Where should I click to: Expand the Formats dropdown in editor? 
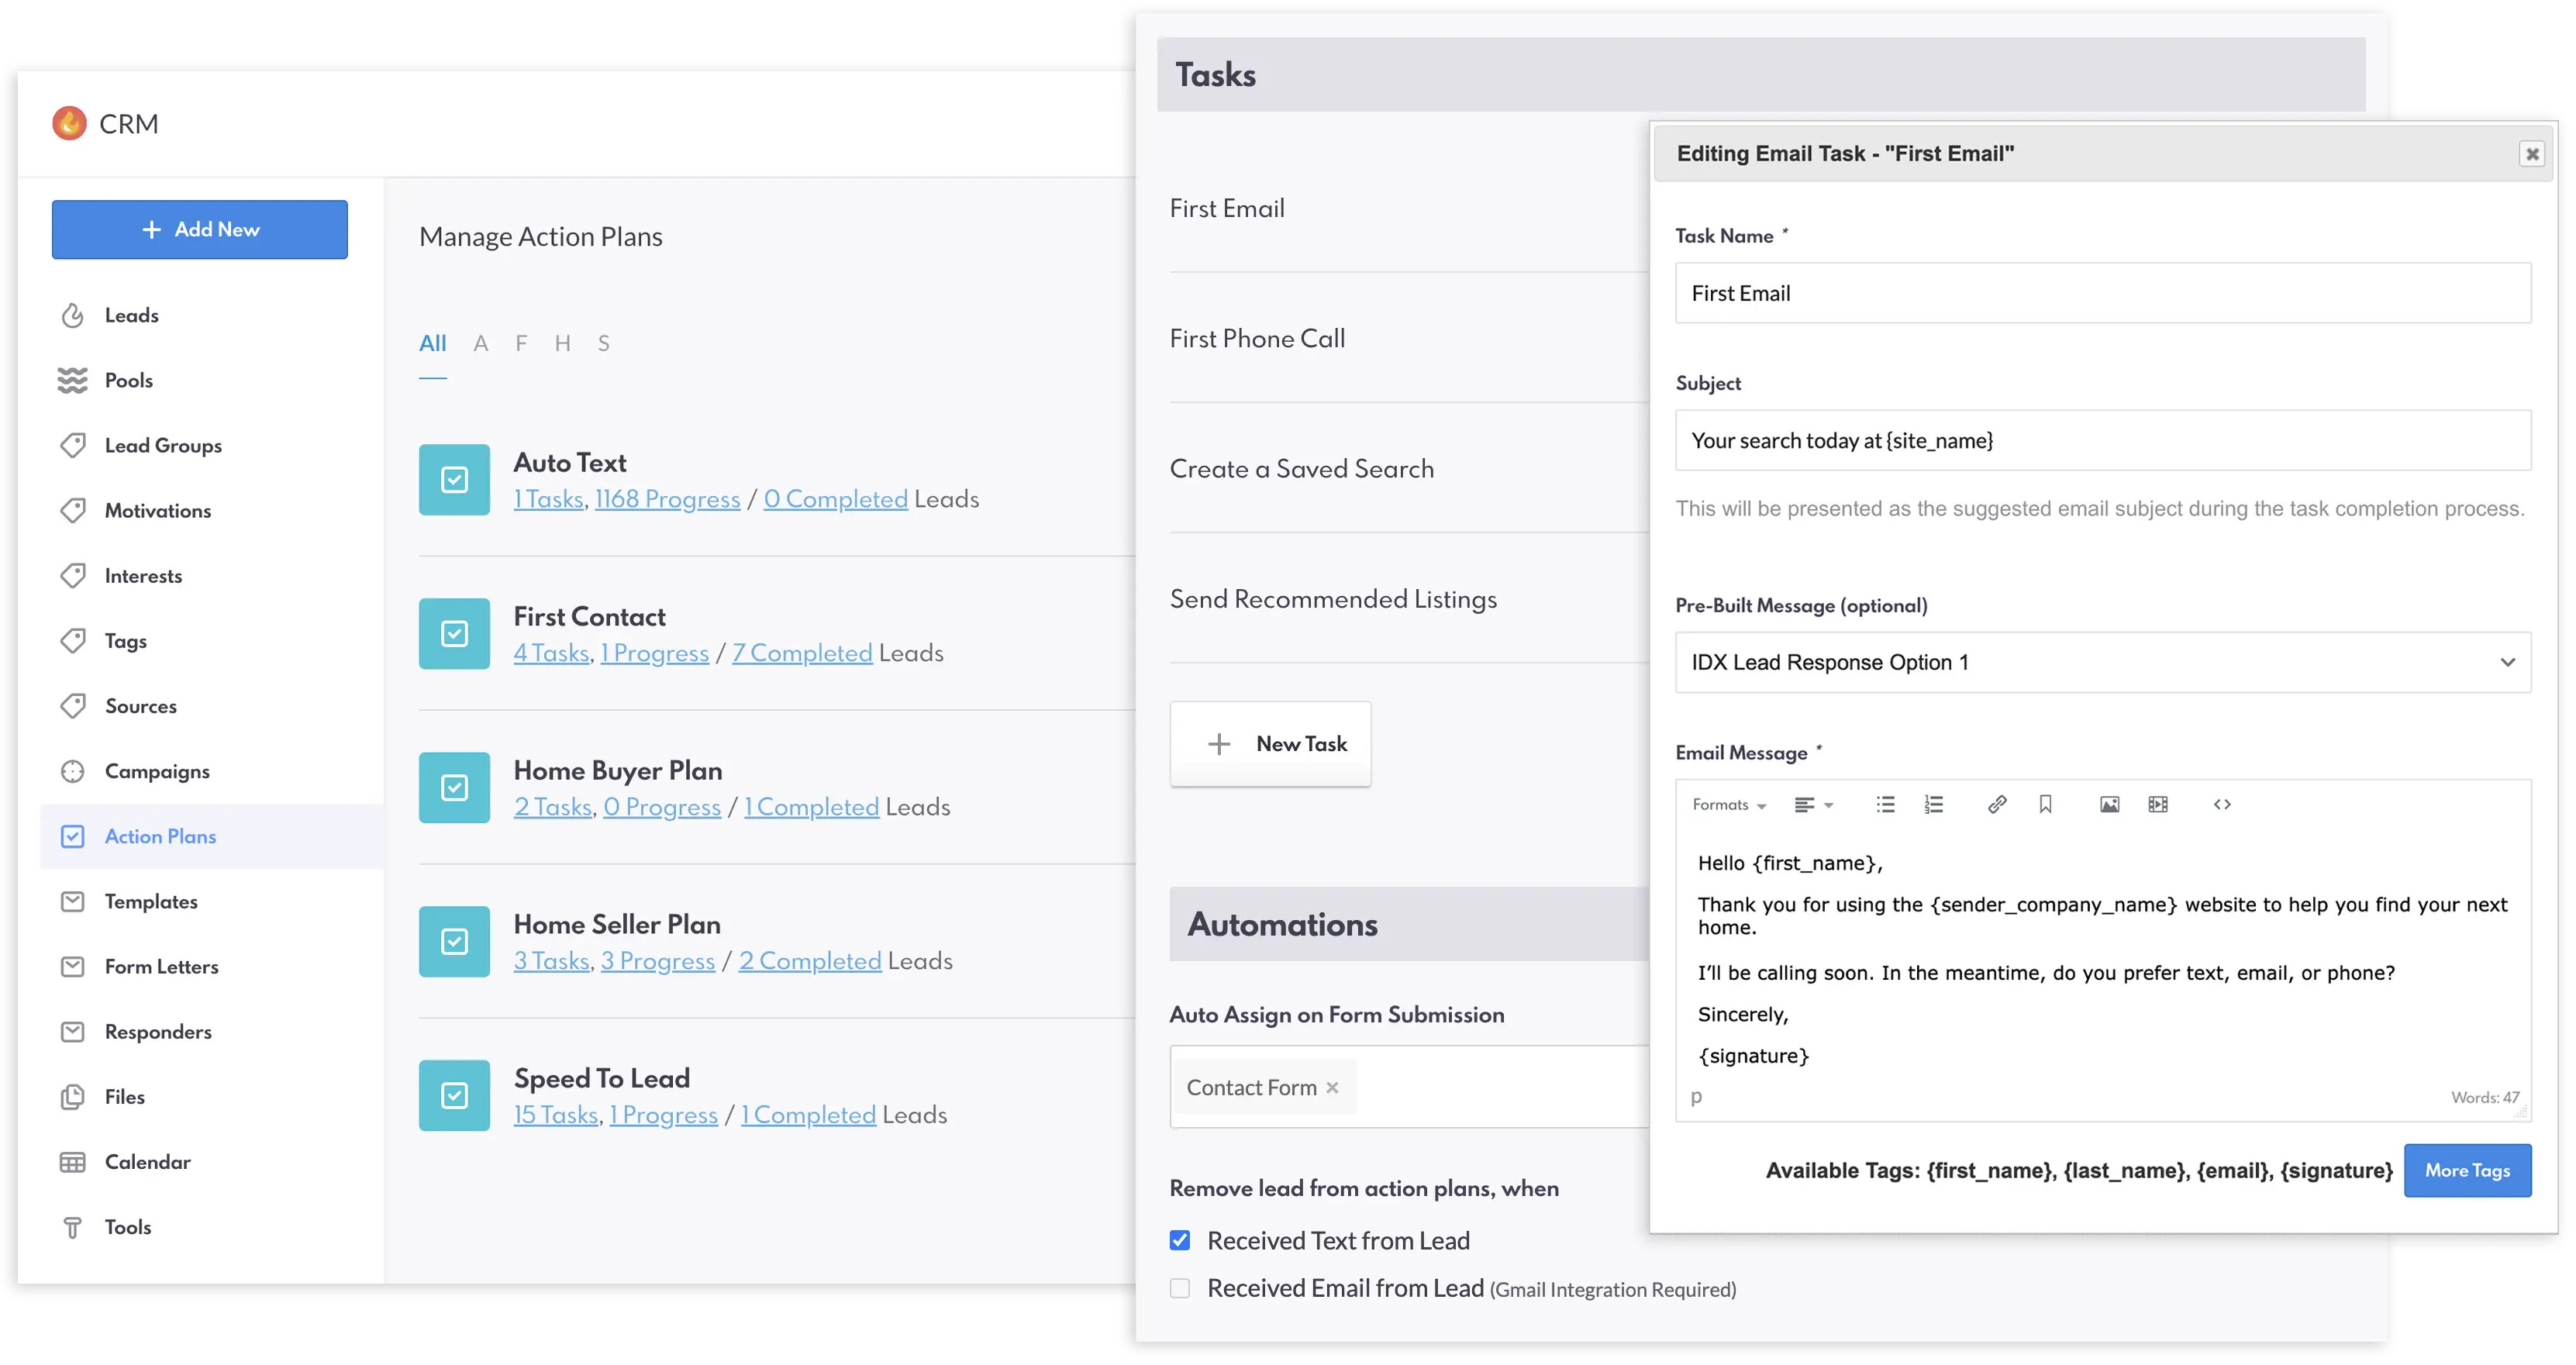(x=1729, y=804)
